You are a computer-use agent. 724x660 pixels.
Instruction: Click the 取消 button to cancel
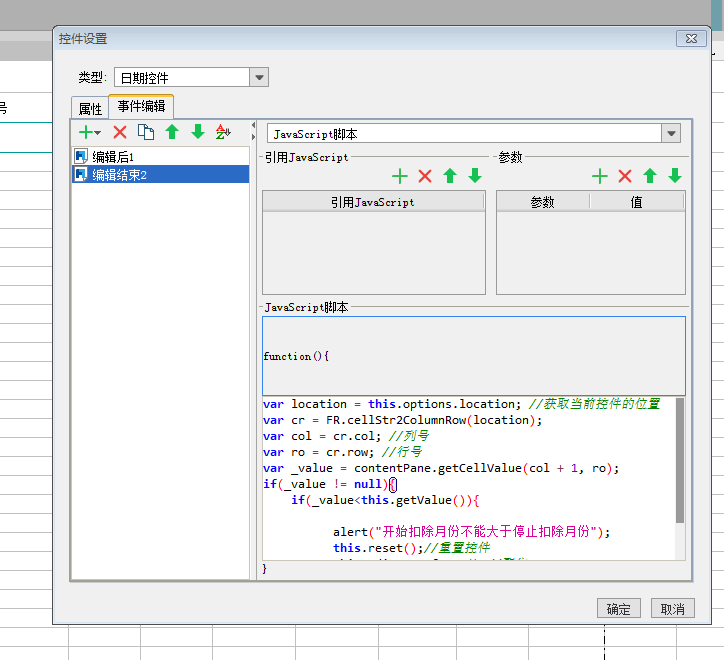(673, 609)
